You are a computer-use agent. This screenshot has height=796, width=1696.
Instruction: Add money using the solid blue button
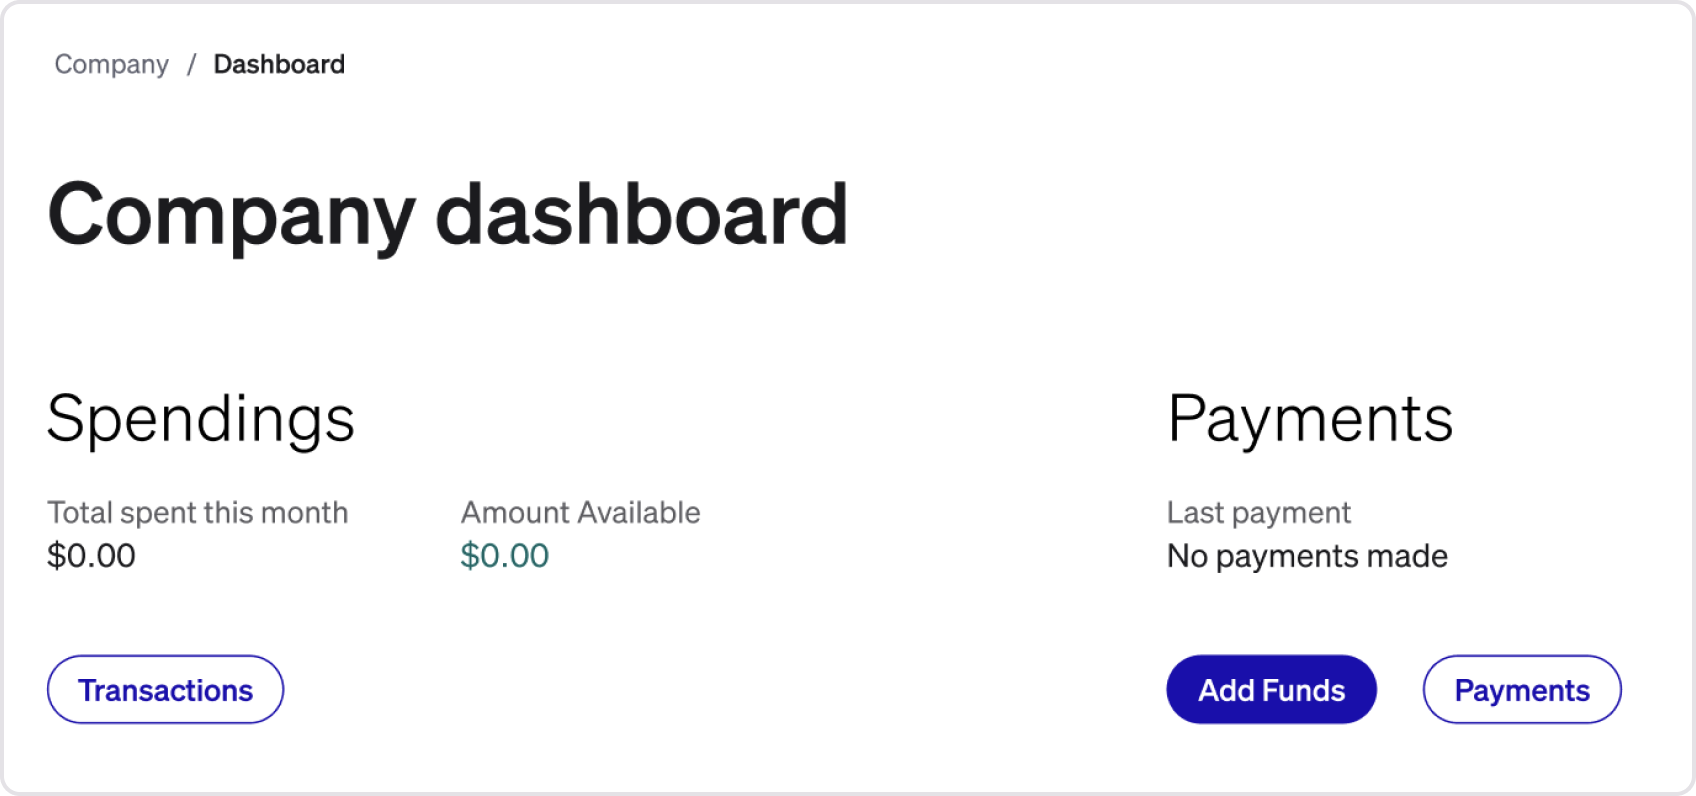(x=1271, y=690)
